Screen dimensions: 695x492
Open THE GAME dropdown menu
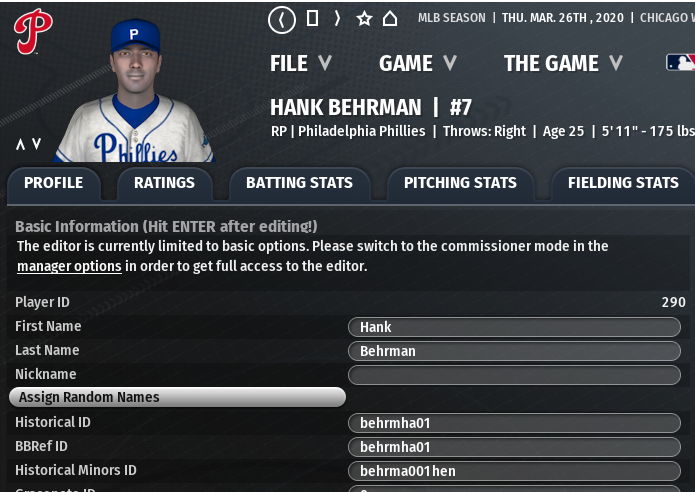(x=562, y=63)
